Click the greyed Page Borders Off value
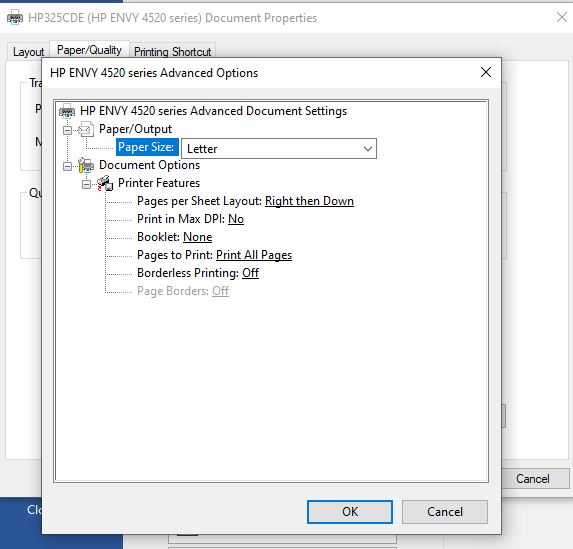573x549 pixels. 220,291
